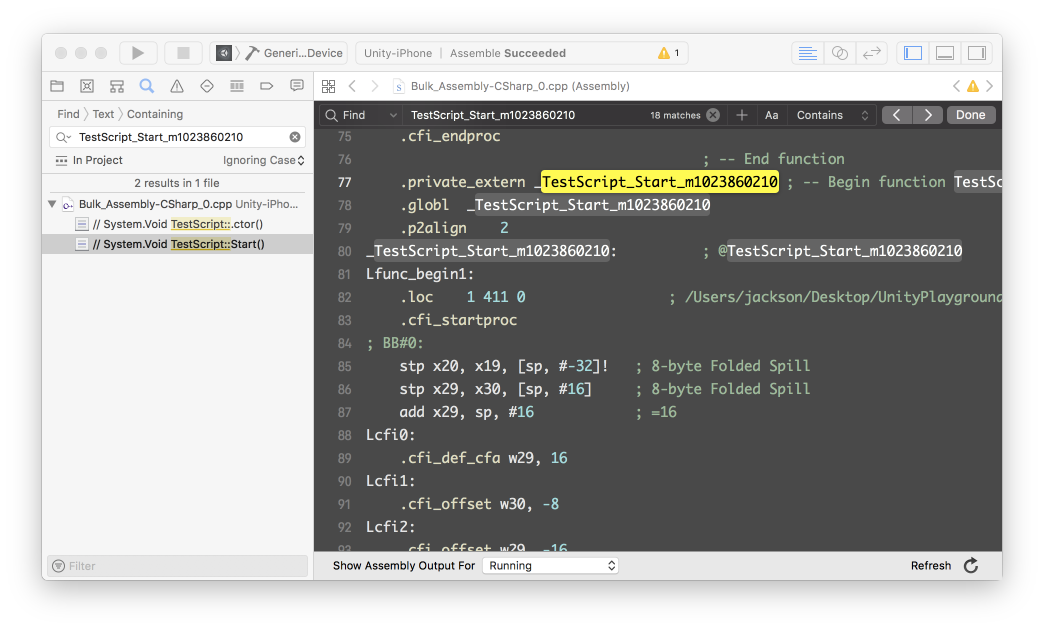
Task: Open the Debug navigator
Action: [236, 86]
